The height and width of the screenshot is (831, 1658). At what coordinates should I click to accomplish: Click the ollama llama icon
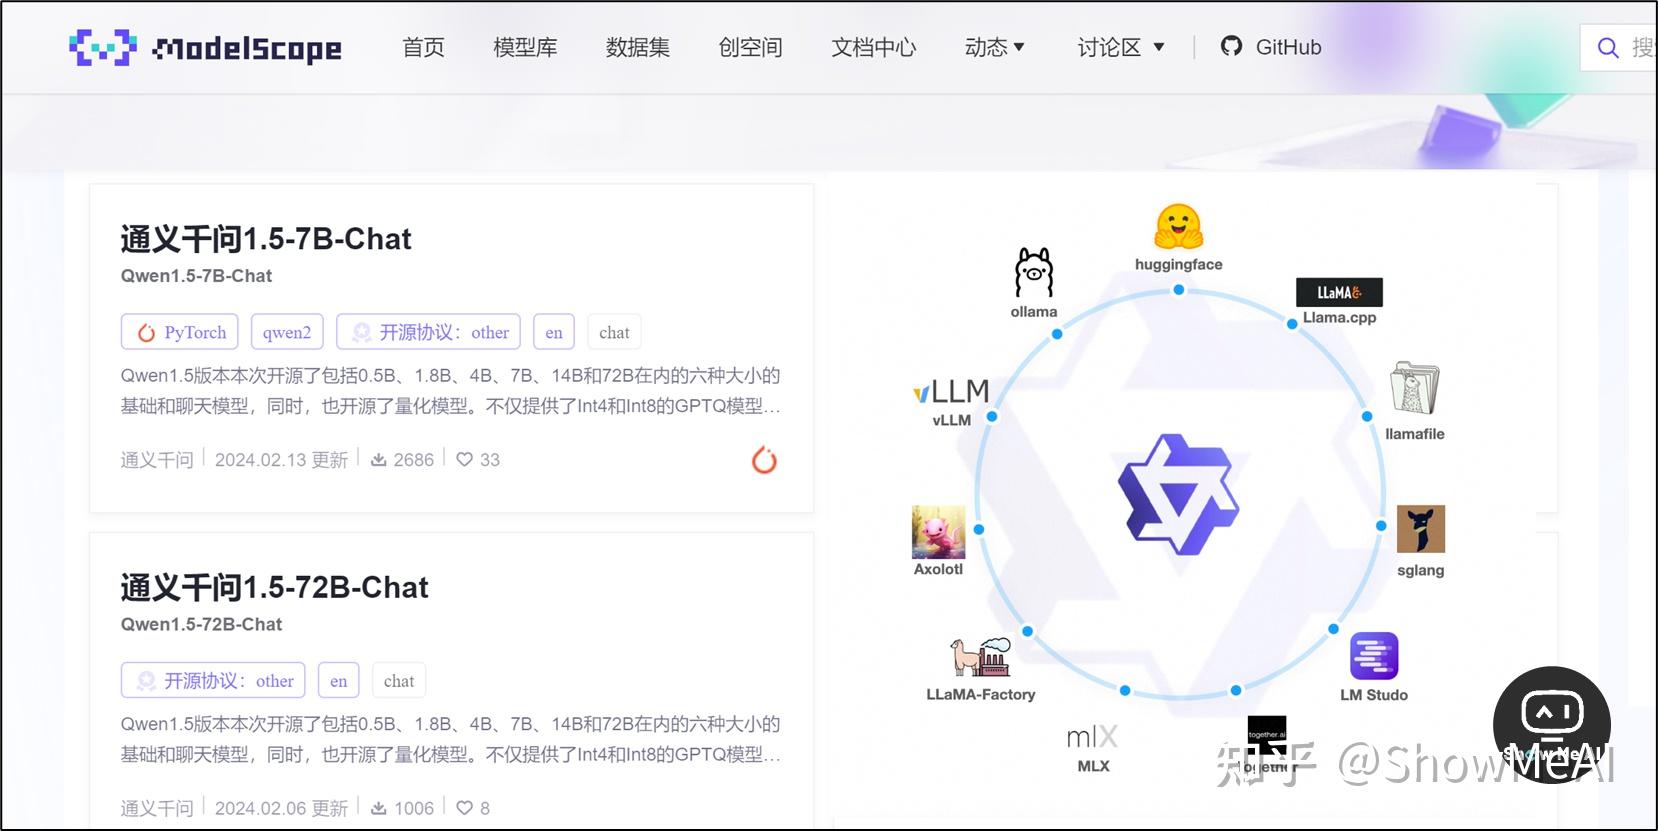click(x=1034, y=272)
